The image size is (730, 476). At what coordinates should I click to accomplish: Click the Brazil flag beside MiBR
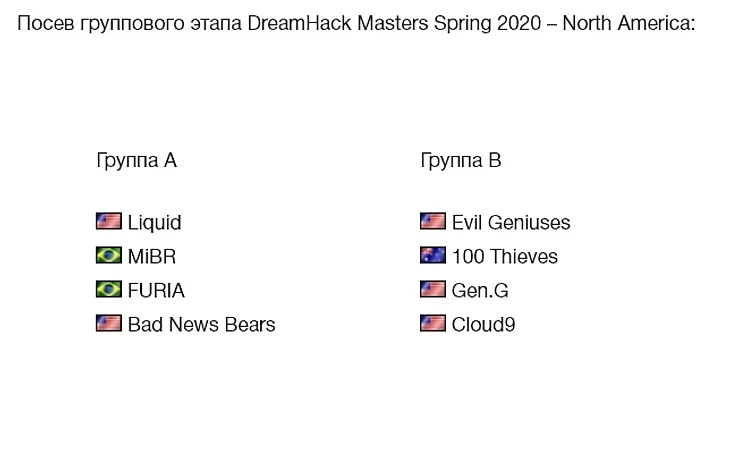point(109,255)
